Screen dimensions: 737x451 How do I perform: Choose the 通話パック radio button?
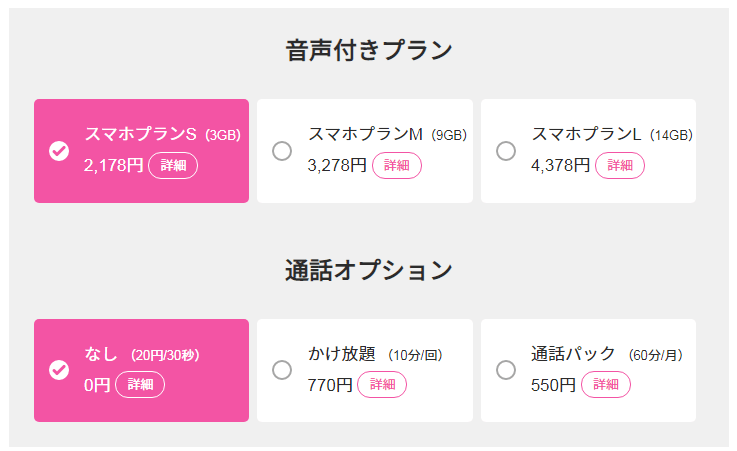click(506, 370)
